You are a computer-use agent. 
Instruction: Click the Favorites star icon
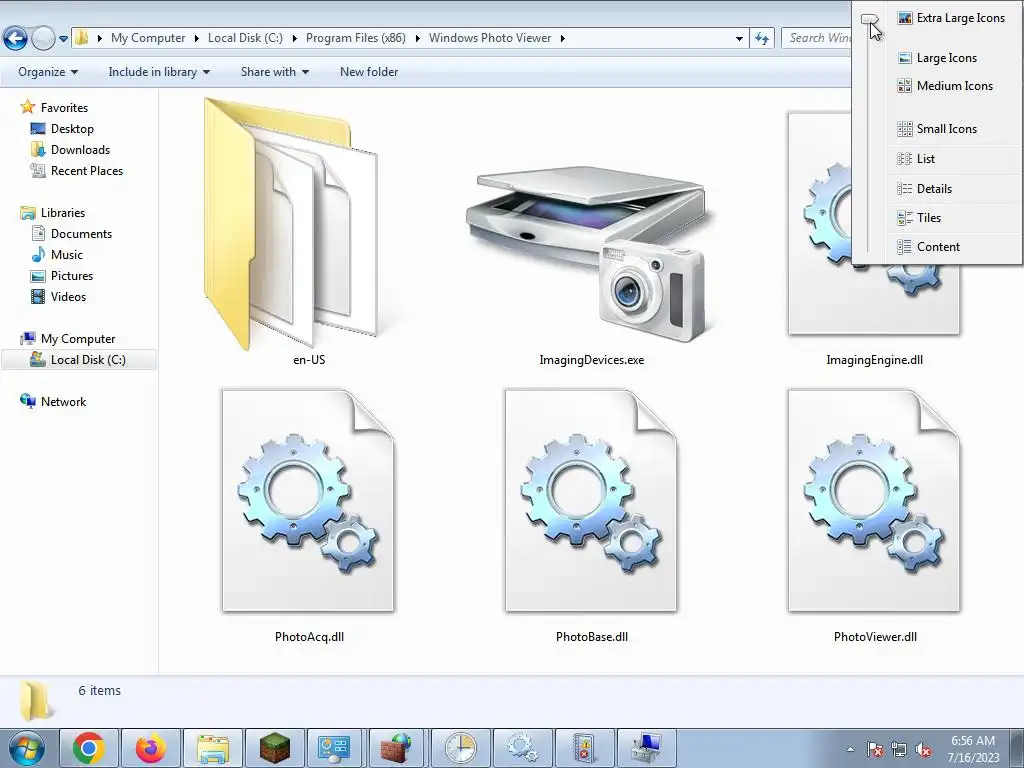[x=27, y=106]
